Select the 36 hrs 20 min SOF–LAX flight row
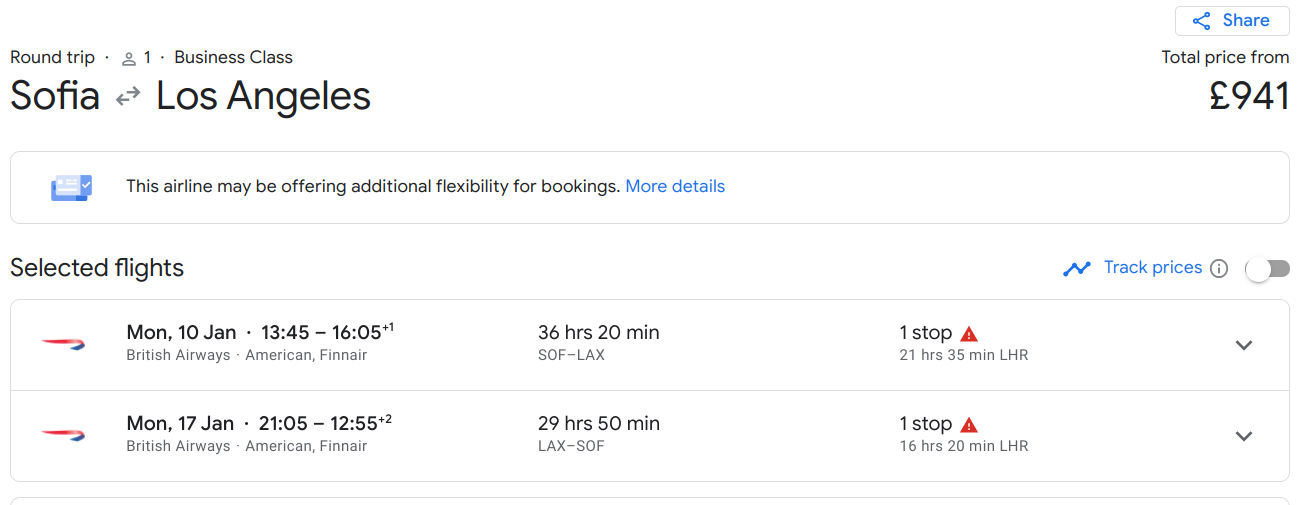This screenshot has height=505, width=1302. [x=598, y=343]
